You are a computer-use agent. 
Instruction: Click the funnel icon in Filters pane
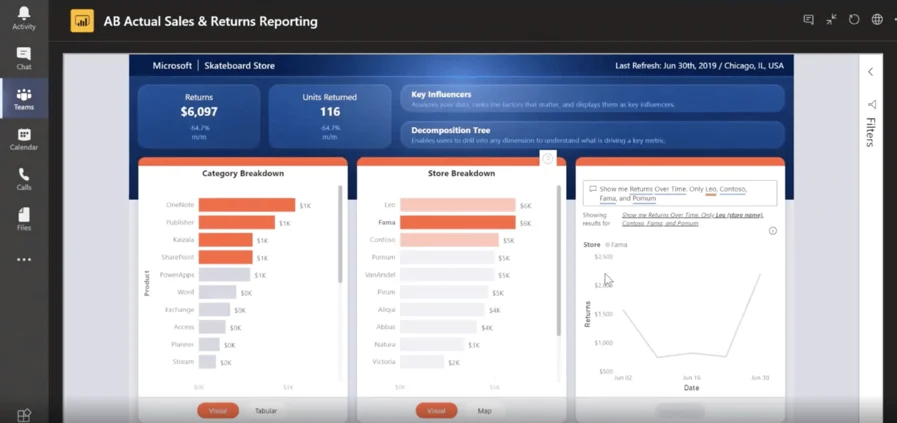pos(871,104)
